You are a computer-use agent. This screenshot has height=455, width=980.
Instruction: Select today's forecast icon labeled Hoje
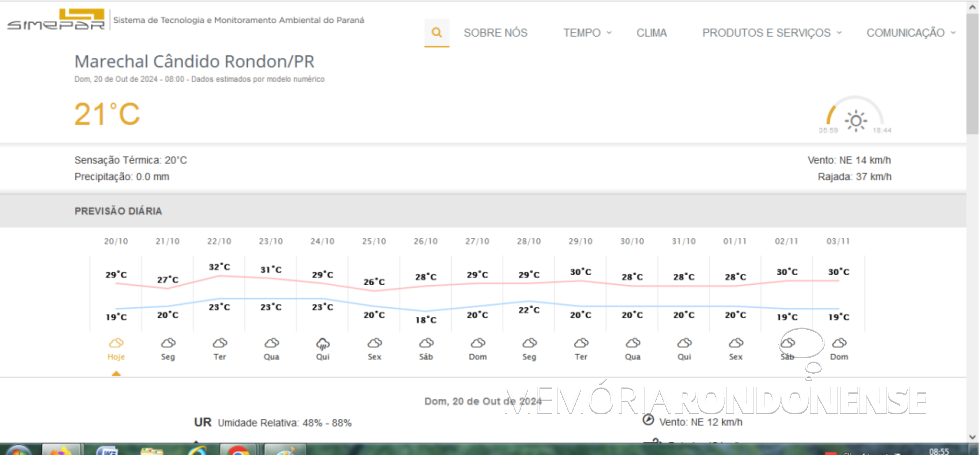(116, 344)
